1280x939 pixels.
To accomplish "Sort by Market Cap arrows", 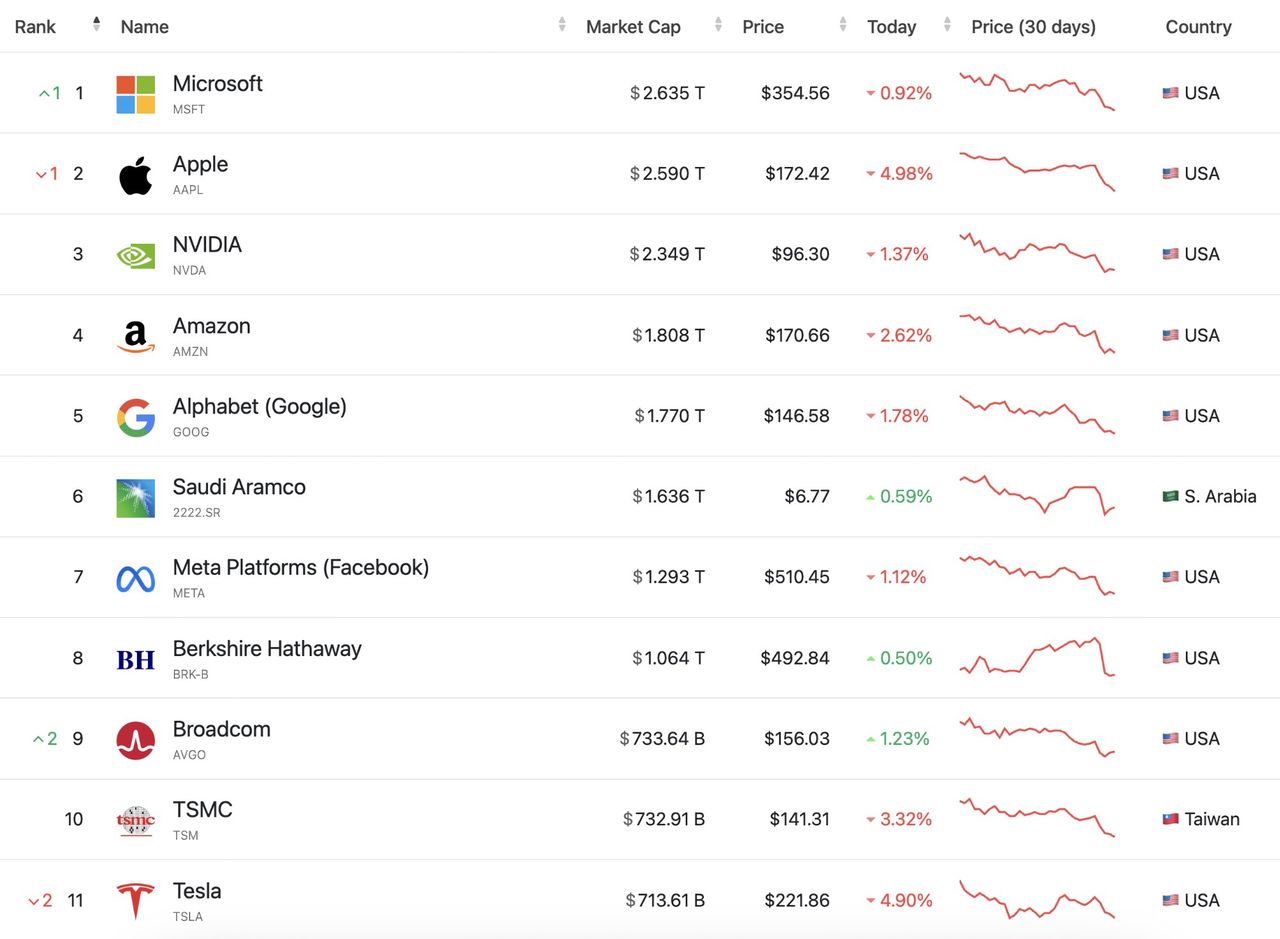I will tap(718, 25).
